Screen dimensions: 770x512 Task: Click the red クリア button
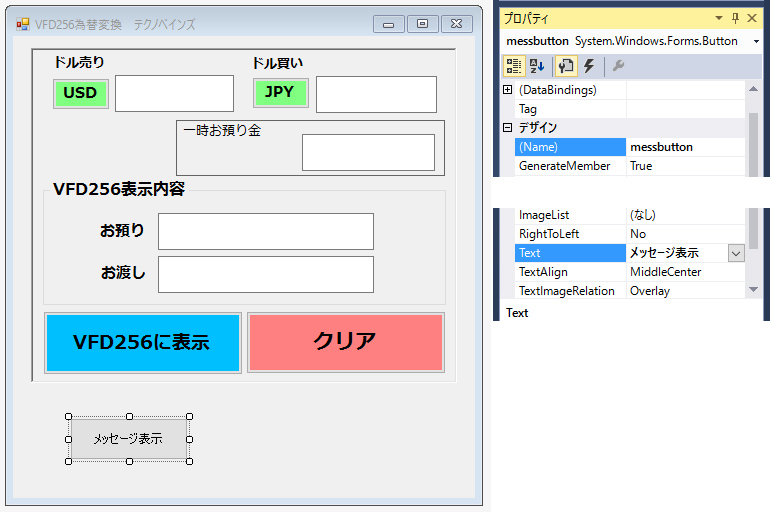(x=346, y=343)
